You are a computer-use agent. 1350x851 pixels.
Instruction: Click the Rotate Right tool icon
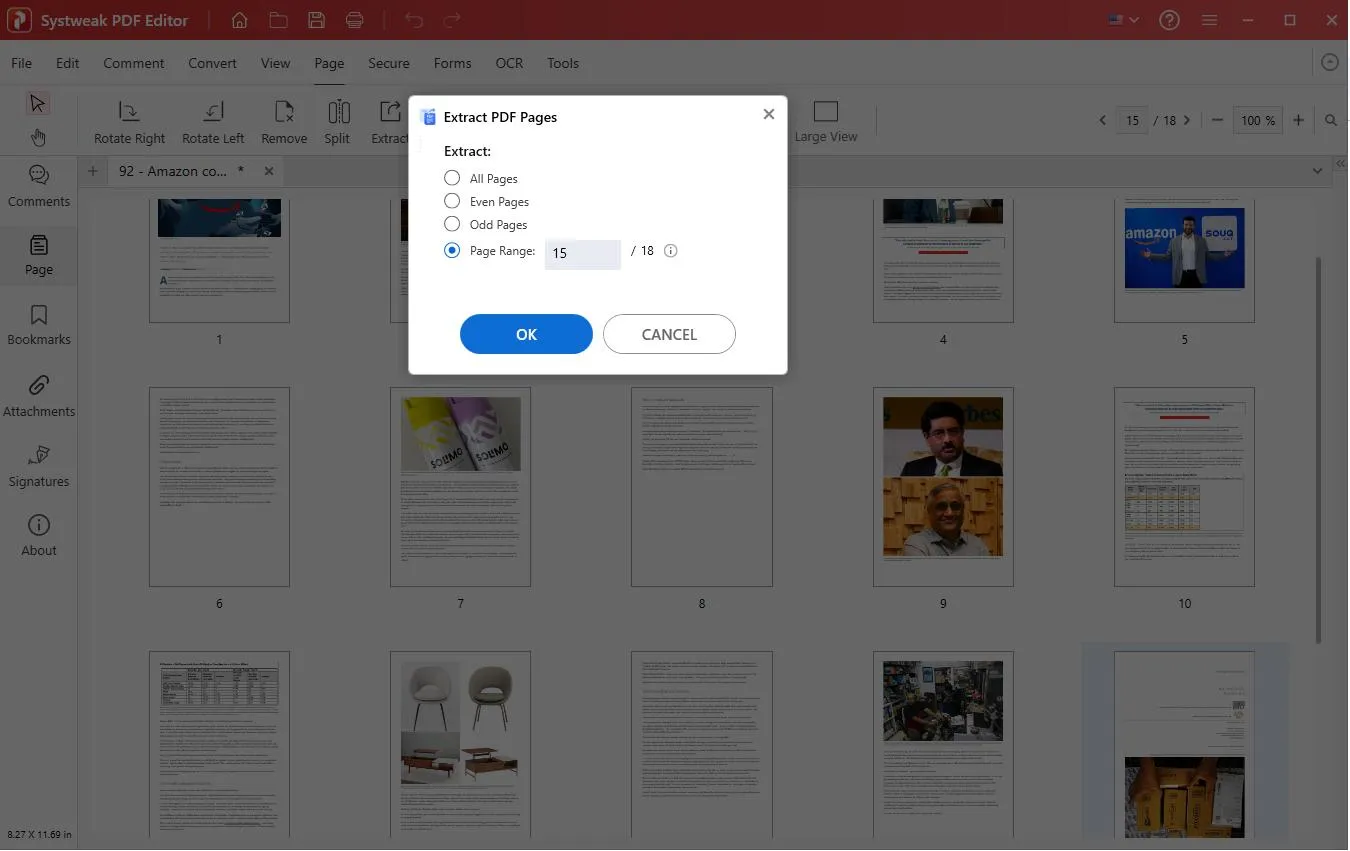pyautogui.click(x=129, y=112)
